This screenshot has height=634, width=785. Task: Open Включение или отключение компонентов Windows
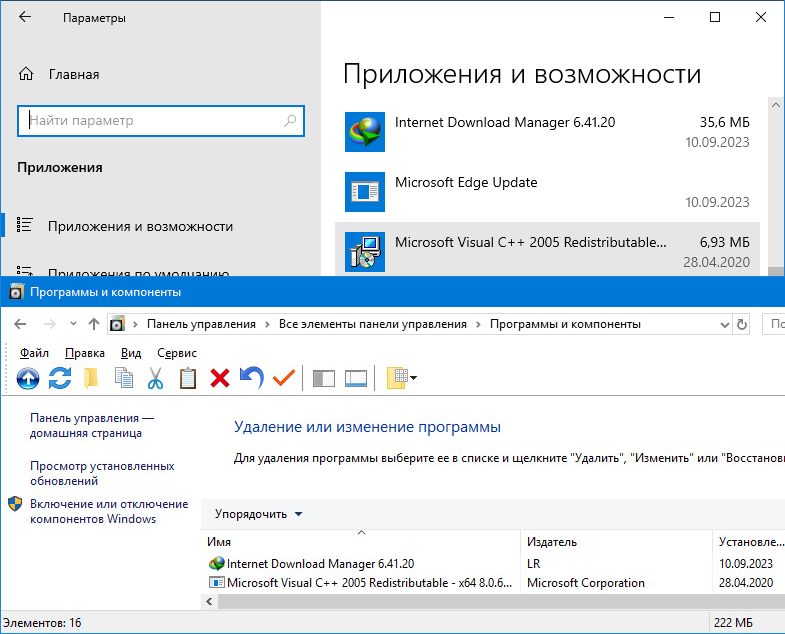tap(109, 511)
